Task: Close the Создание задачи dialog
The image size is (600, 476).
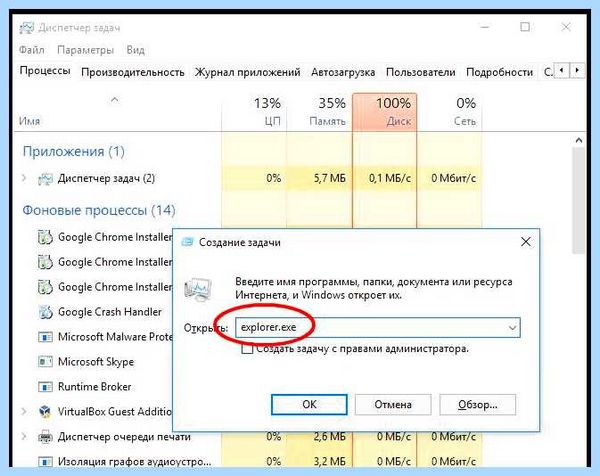Action: point(526,241)
